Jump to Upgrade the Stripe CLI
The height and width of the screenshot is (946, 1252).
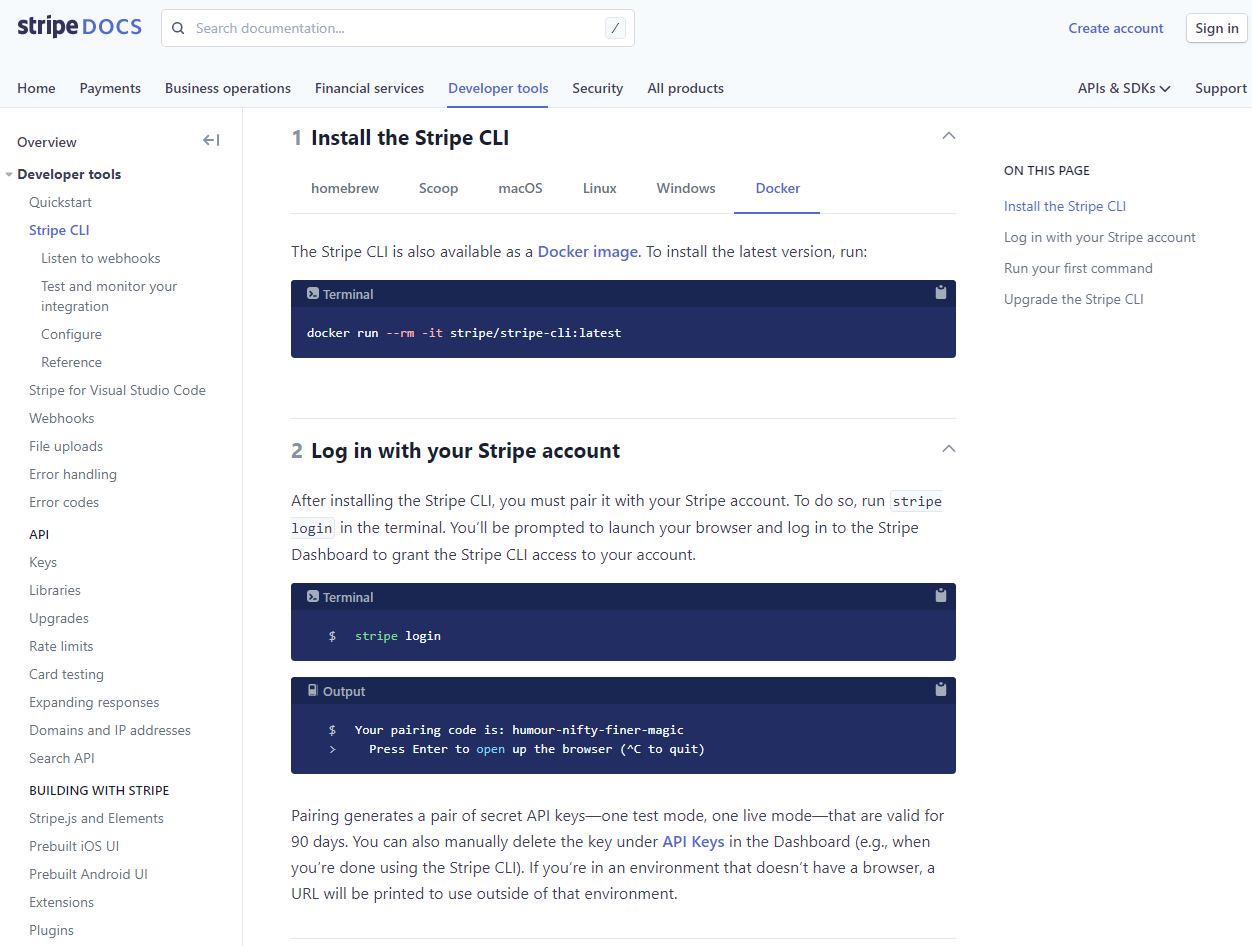click(1074, 299)
